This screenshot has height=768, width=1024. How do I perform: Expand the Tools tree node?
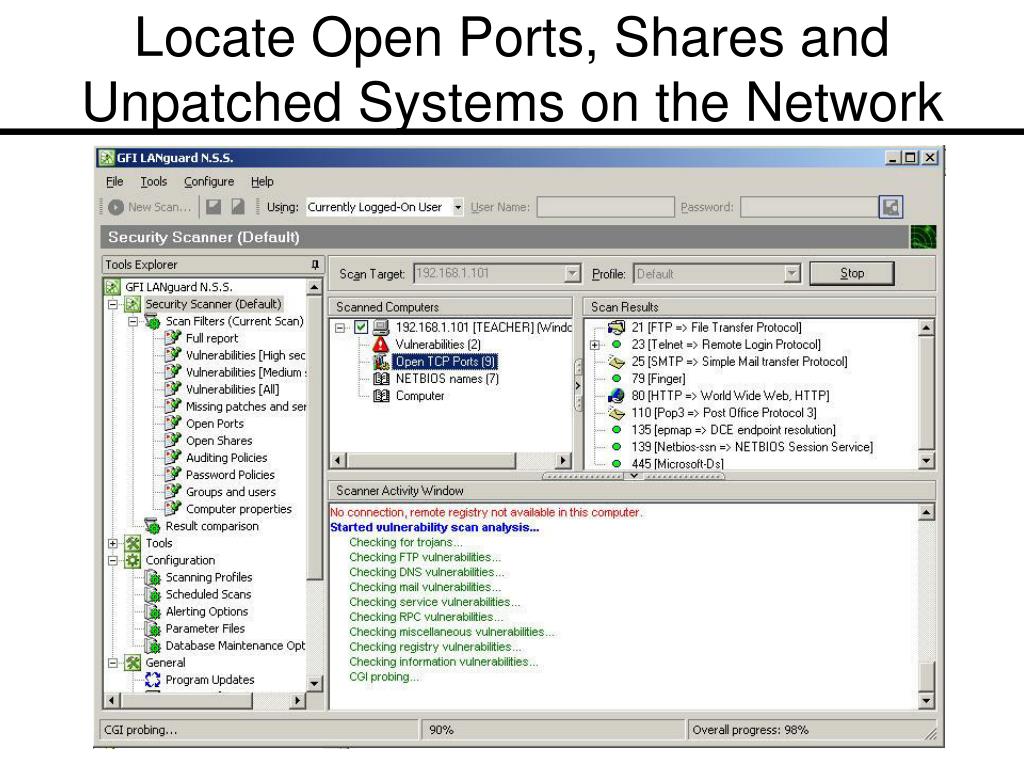[112, 543]
